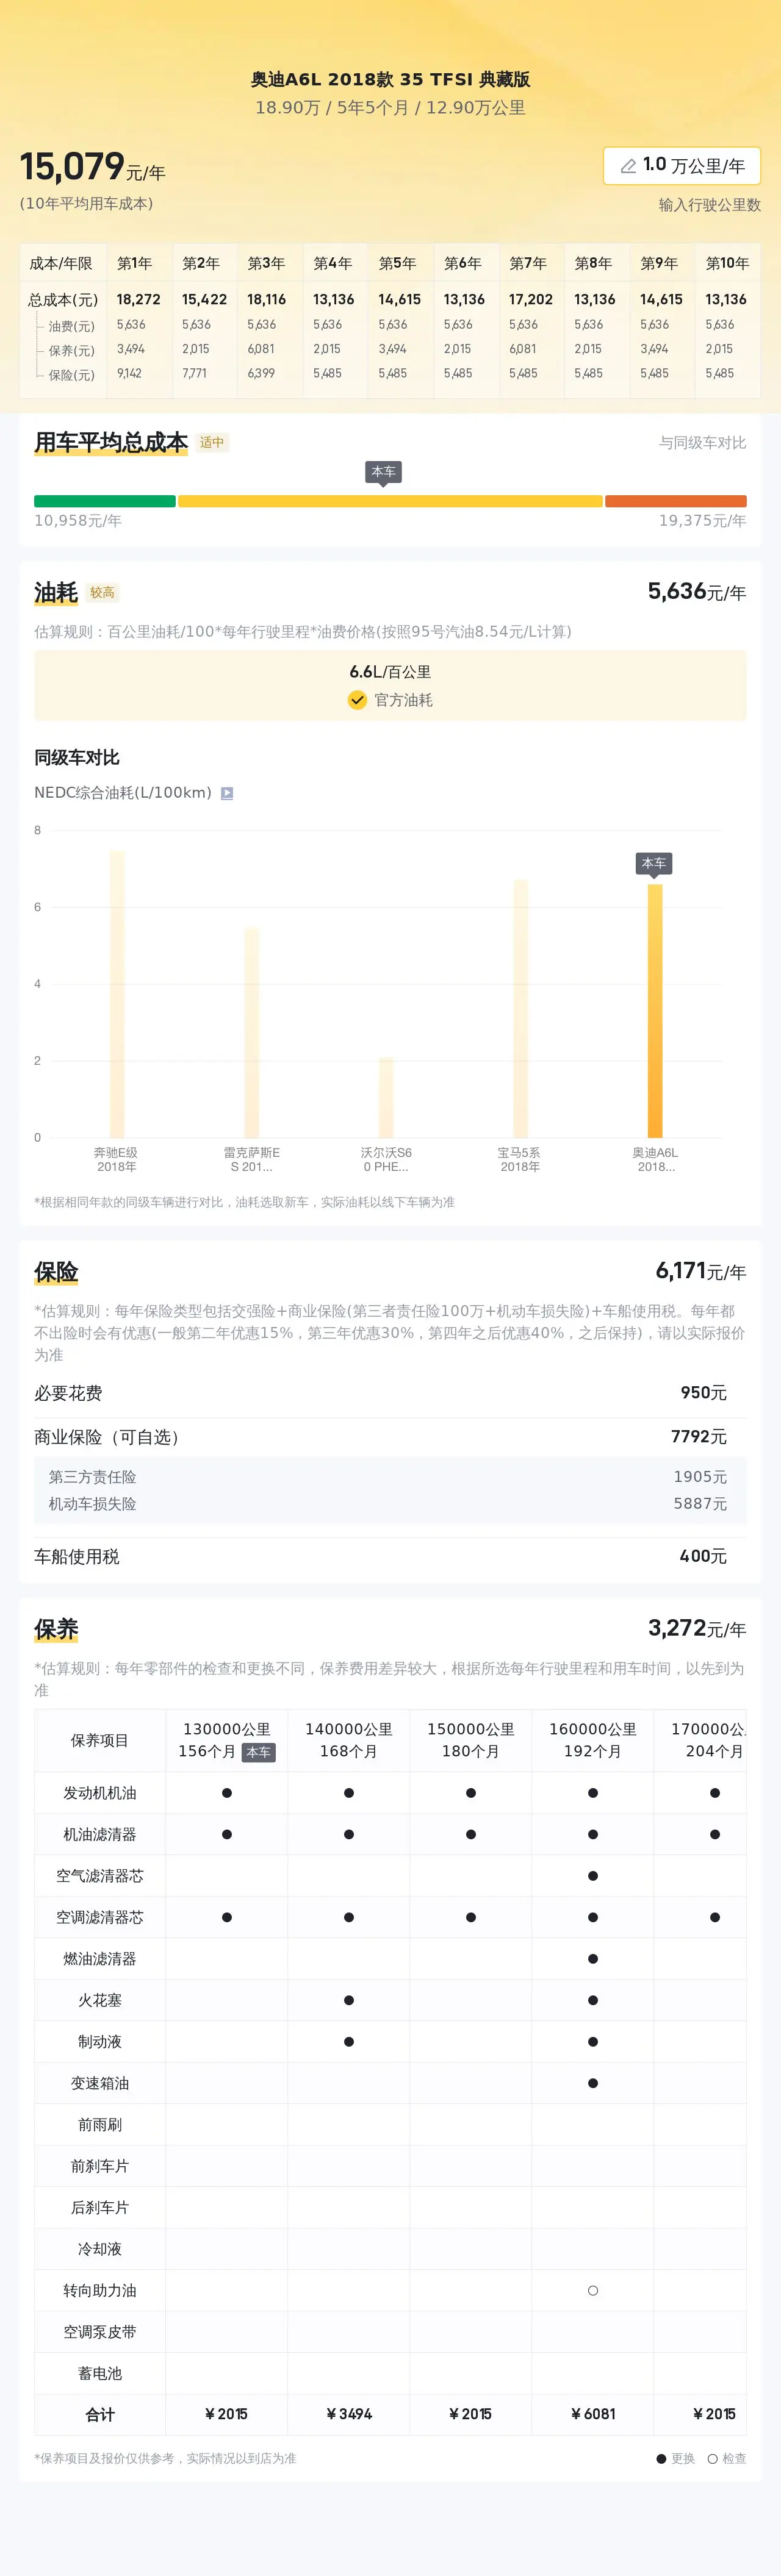This screenshot has width=781, height=2576.
Task: Tap the 商业保险（可自选）row
Action: (x=390, y=1437)
